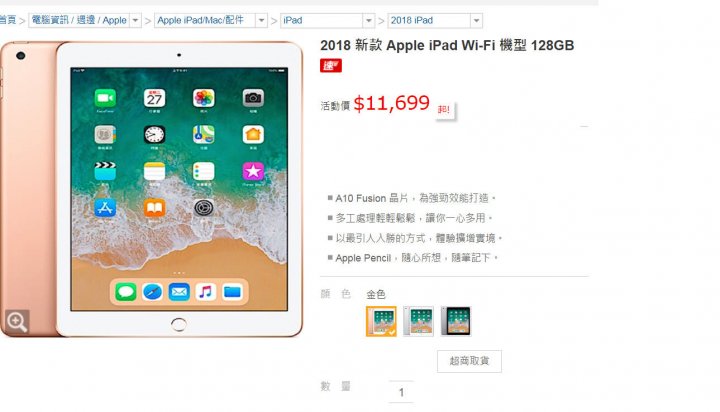This screenshot has width=720, height=412.
Task: Select the space gray iPad swatch
Action: 456,322
